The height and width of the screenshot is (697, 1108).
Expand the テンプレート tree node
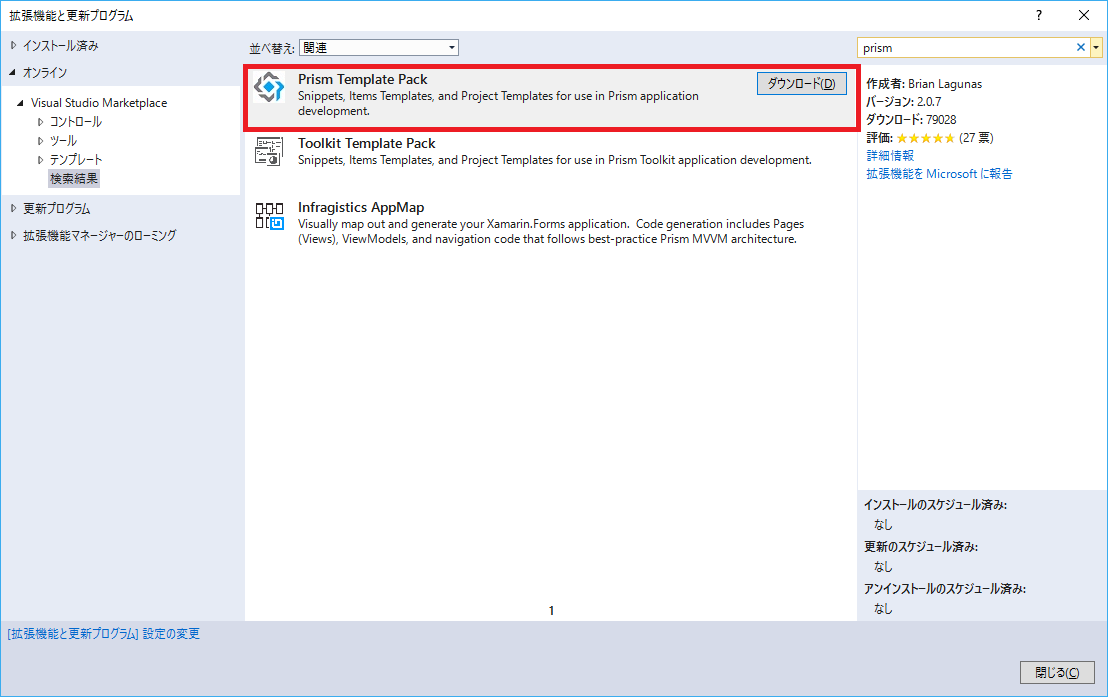40,160
